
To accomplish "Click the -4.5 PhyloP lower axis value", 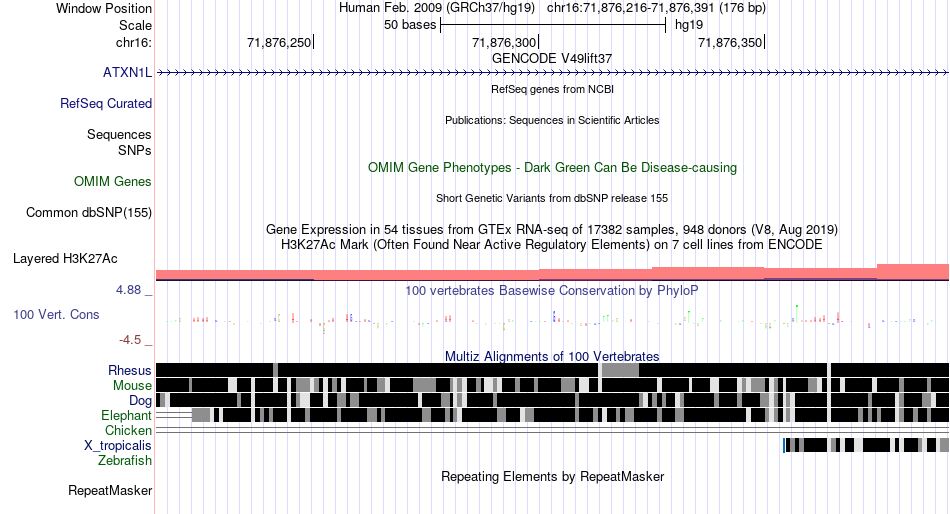I will tap(130, 340).
